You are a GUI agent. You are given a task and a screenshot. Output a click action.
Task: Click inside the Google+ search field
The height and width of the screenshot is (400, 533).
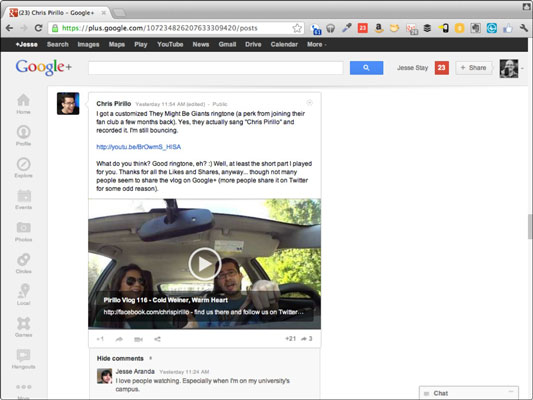[216, 68]
